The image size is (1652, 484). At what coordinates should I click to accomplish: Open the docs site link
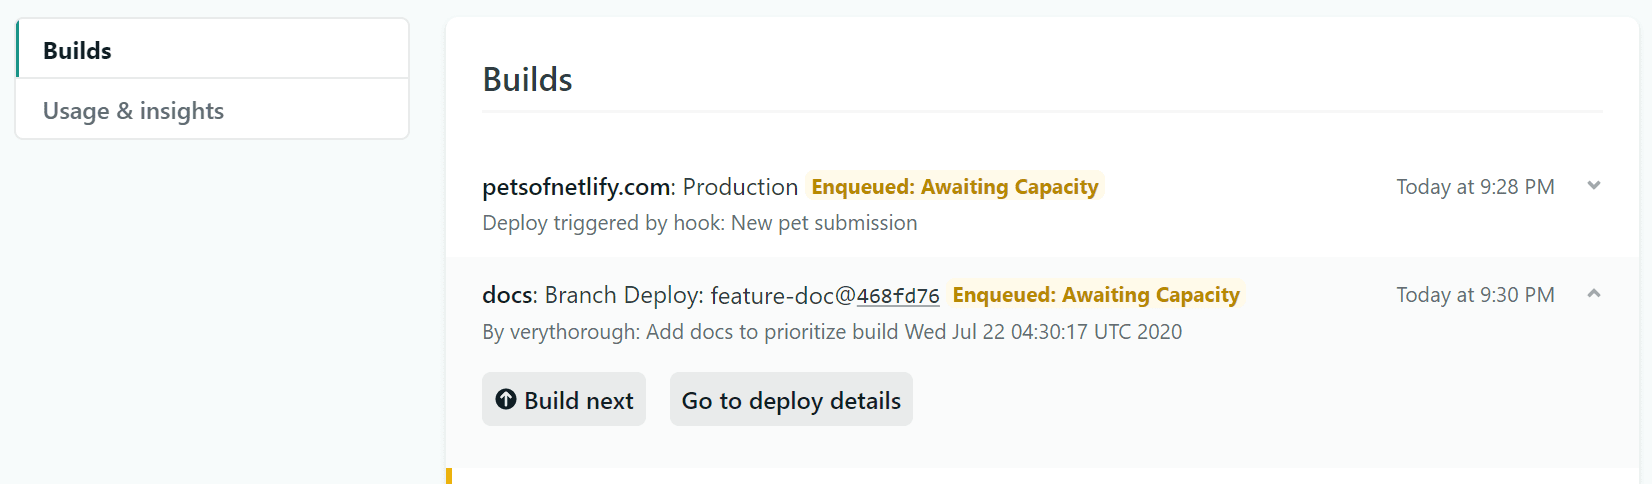coord(508,295)
